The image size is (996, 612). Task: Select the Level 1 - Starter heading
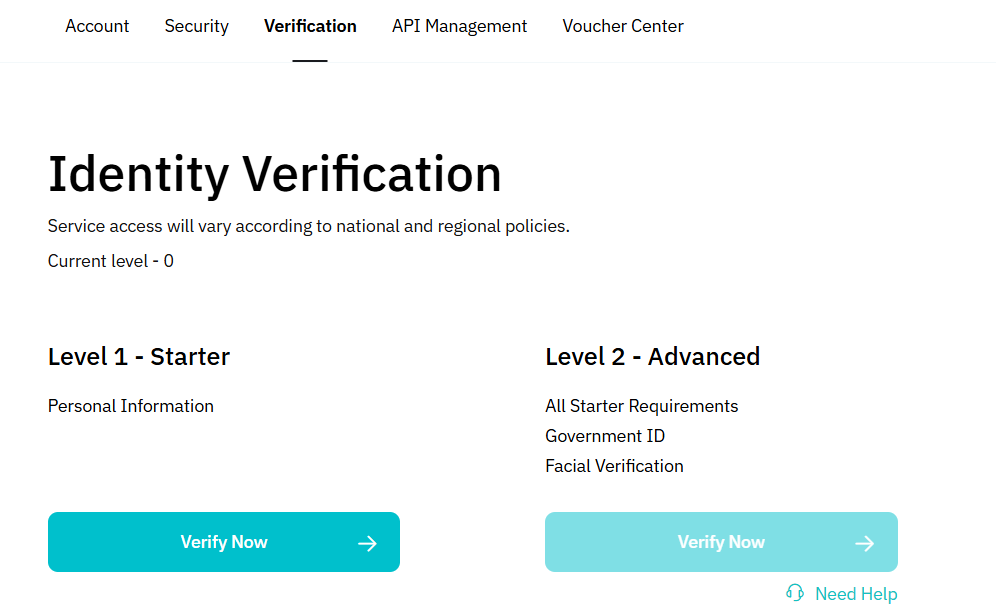click(138, 356)
